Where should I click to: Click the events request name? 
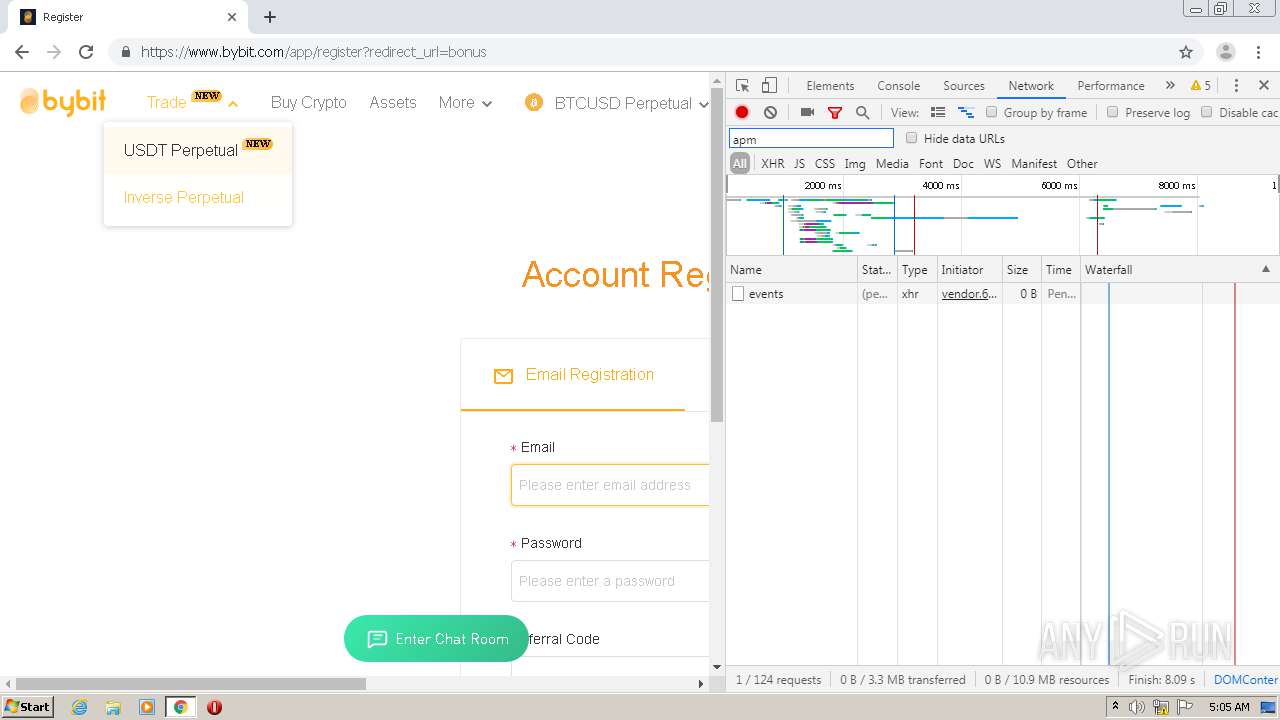[766, 294]
